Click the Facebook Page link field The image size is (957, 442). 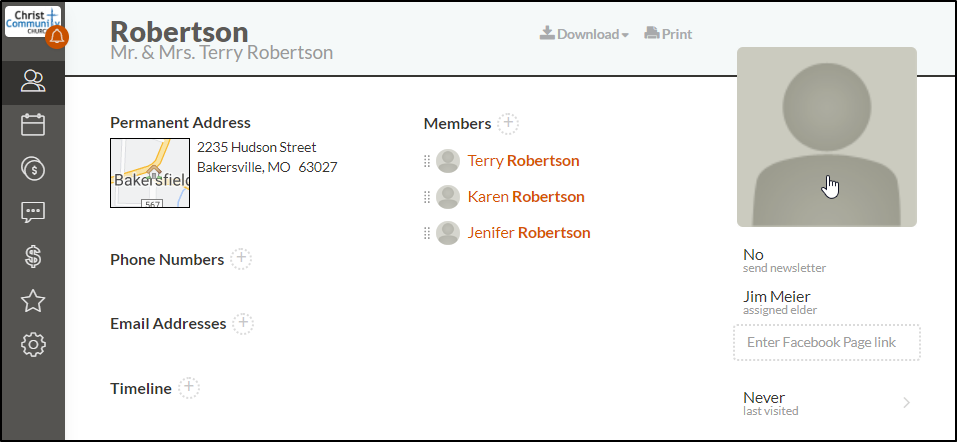(x=826, y=342)
